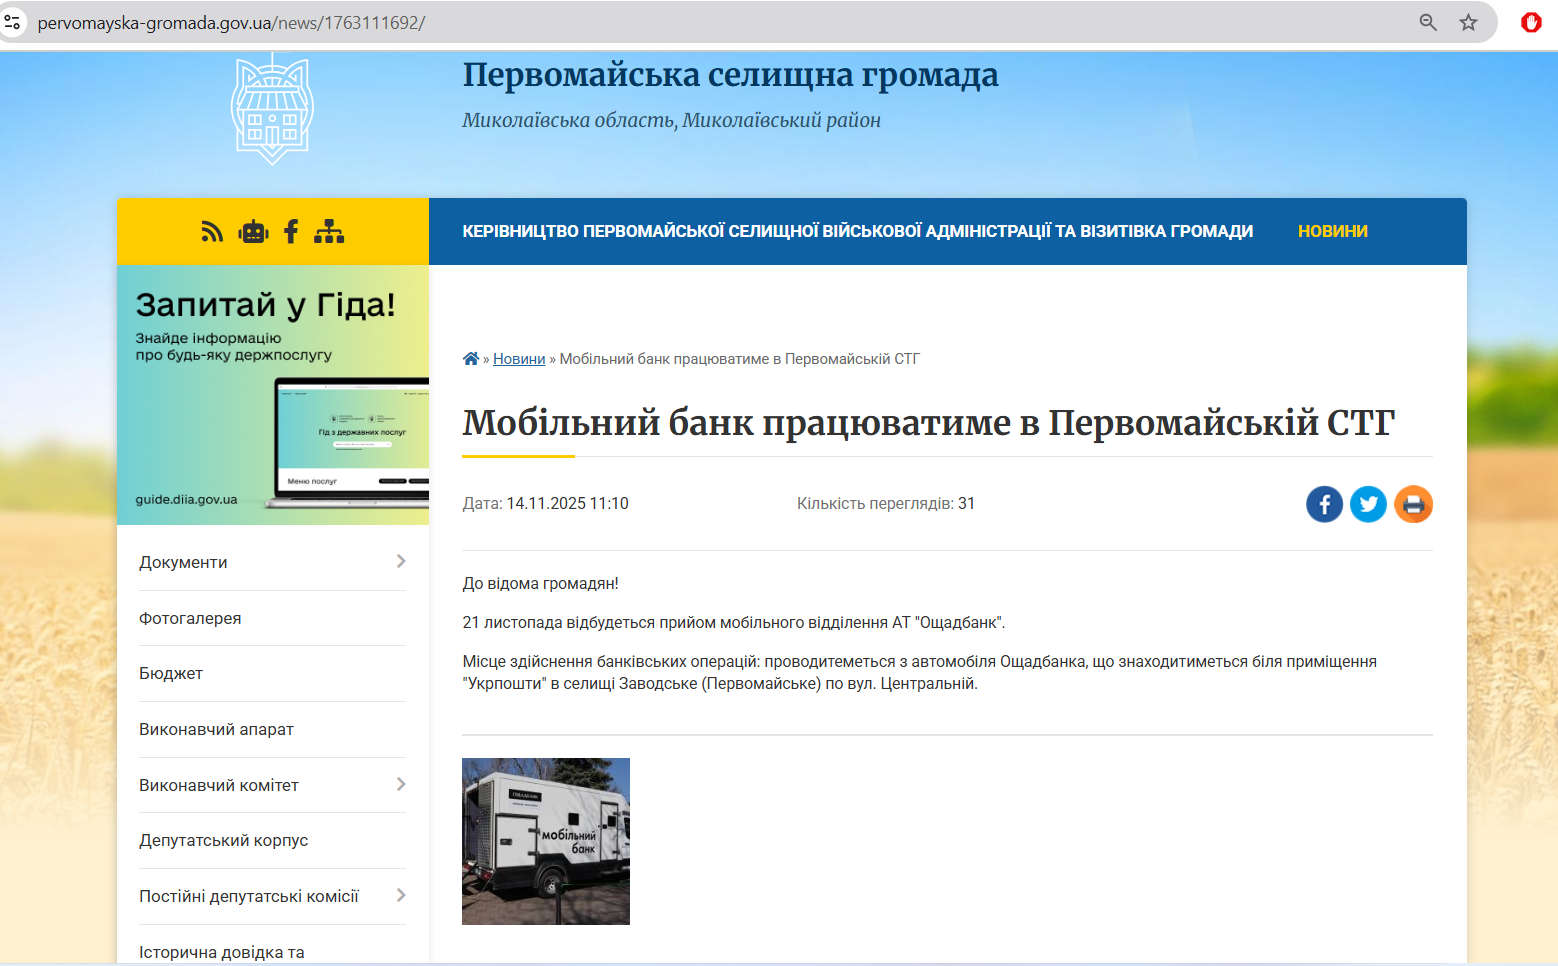Bookmark this page with star icon
Image resolution: width=1558 pixels, height=966 pixels.
pos(1468,22)
